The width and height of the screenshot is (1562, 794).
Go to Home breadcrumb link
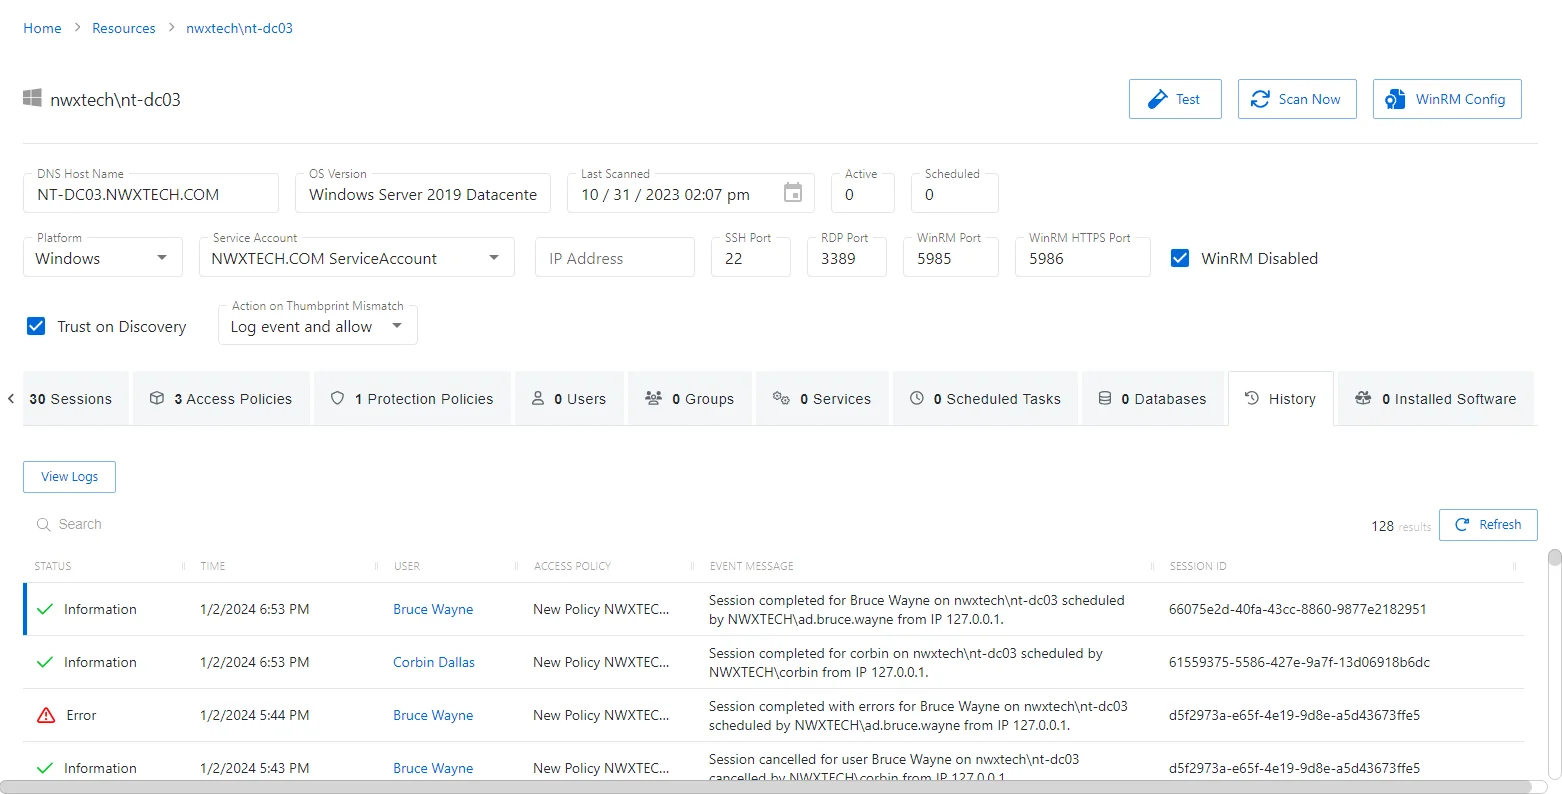42,28
